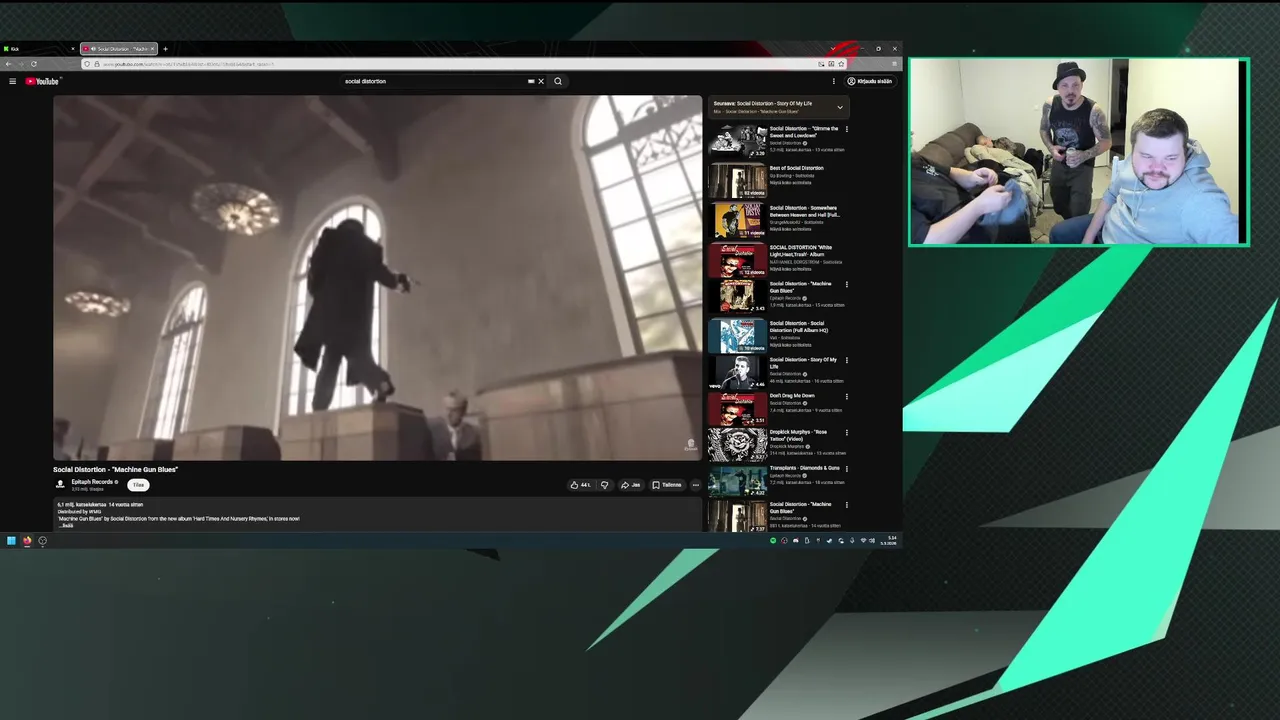Open the YouTube hamburger guide menu
The width and height of the screenshot is (1280, 720).
tap(12, 81)
